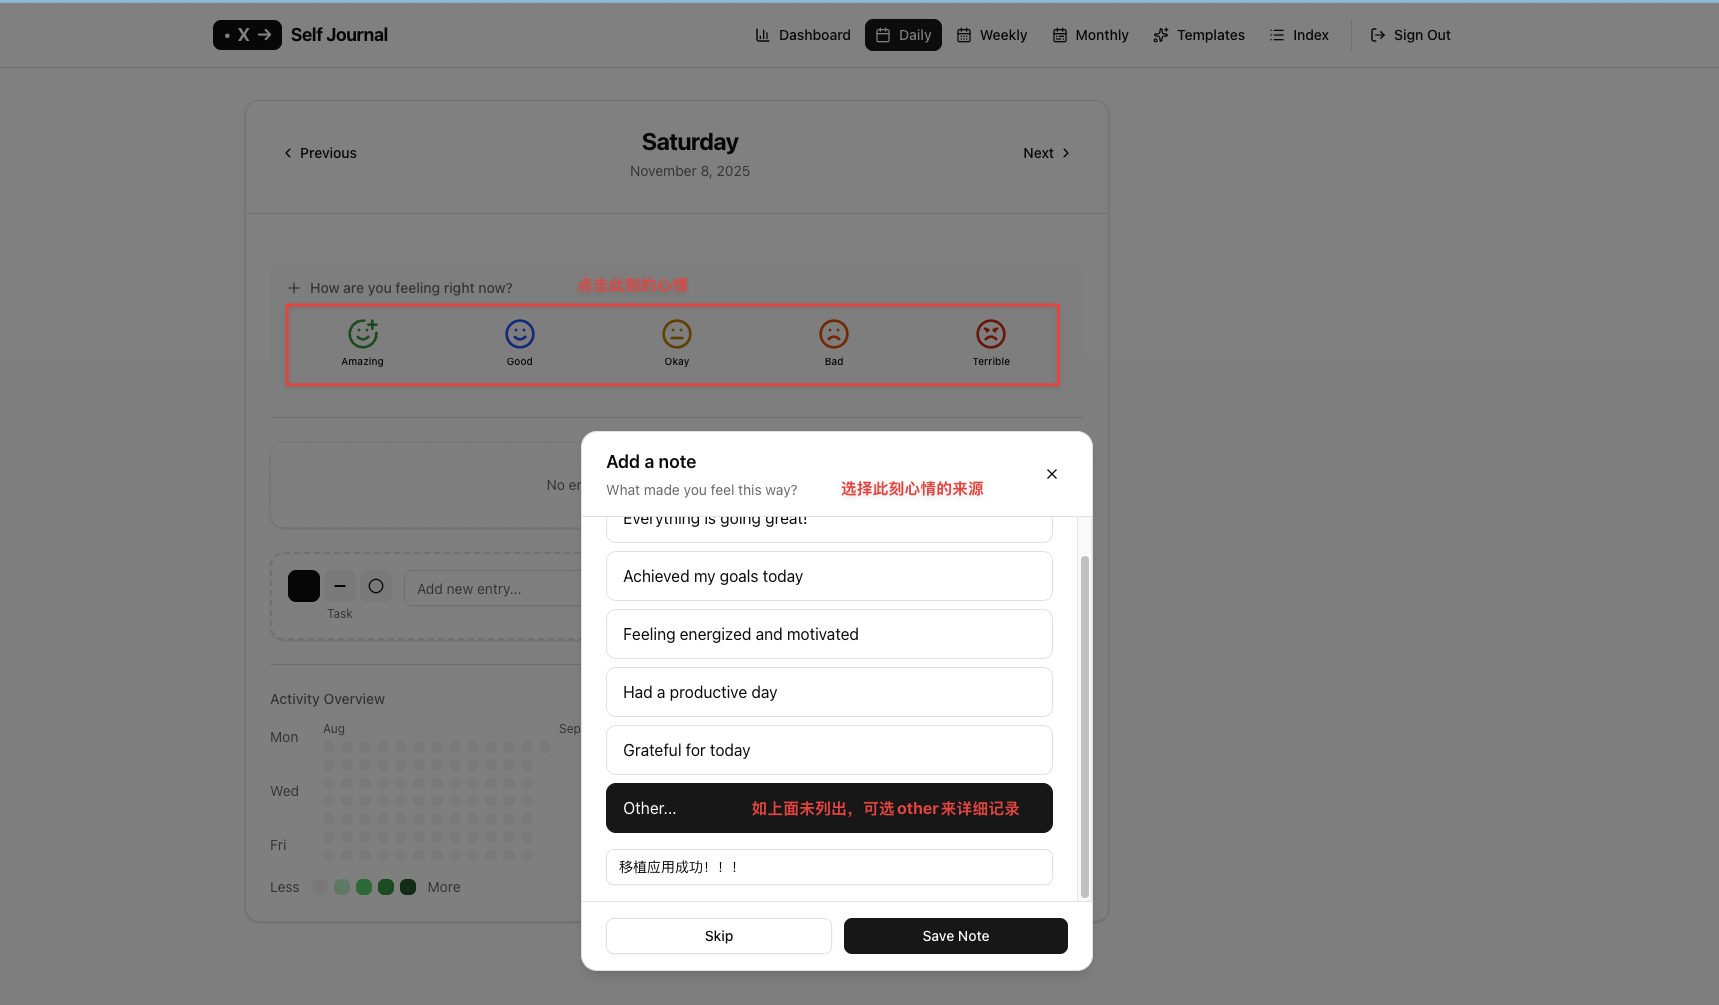1719x1005 pixels.
Task: Click the dialog's vertical scrollbar
Action: click(1085, 726)
